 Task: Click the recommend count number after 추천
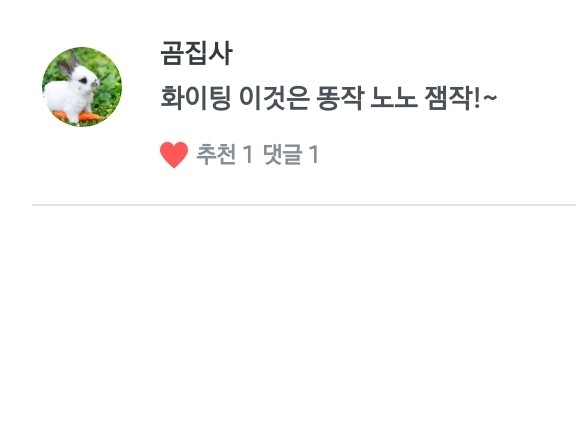248,154
